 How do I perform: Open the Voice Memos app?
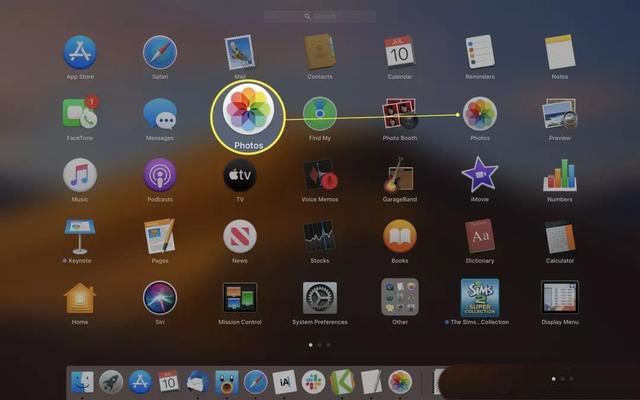319,175
